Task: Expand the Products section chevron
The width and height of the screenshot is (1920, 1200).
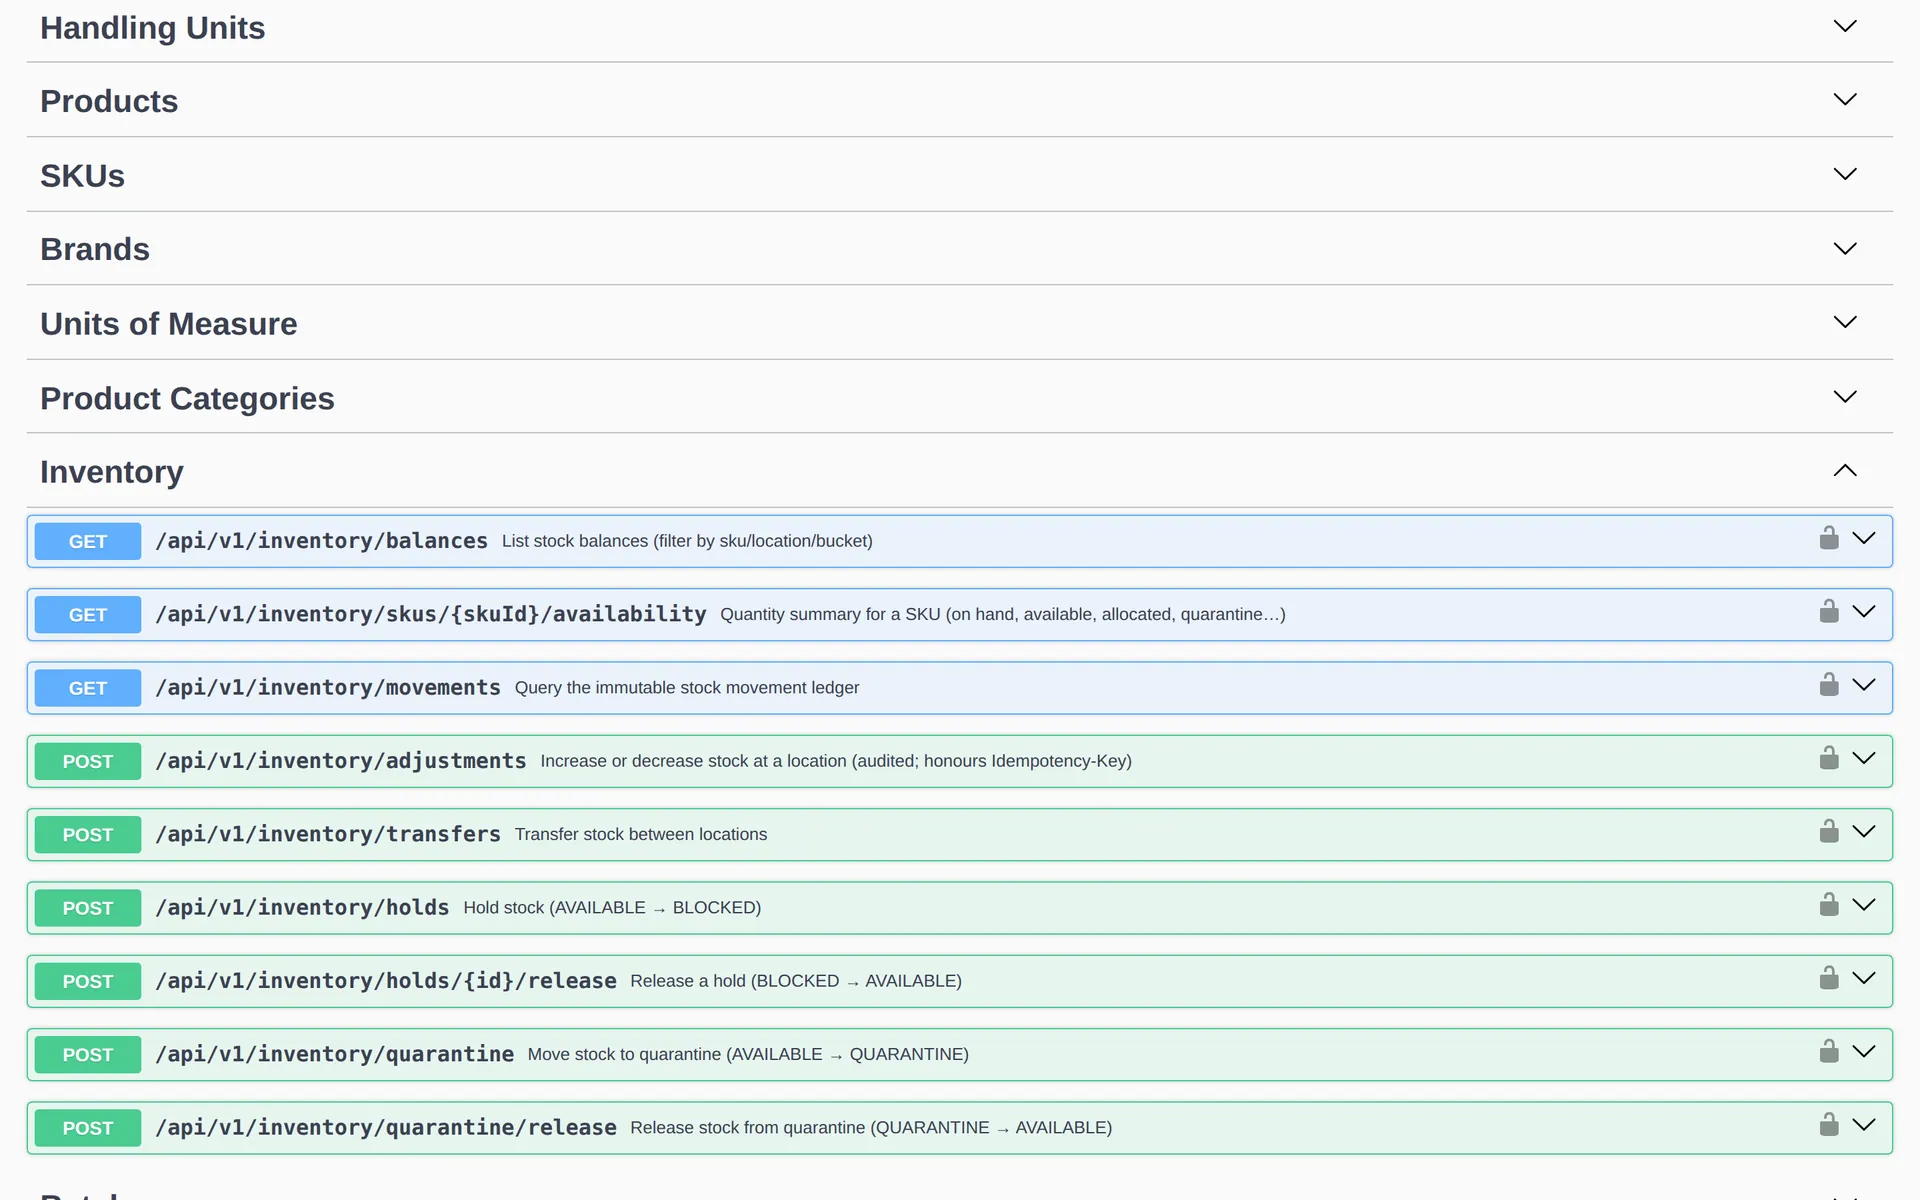Action: (1845, 99)
